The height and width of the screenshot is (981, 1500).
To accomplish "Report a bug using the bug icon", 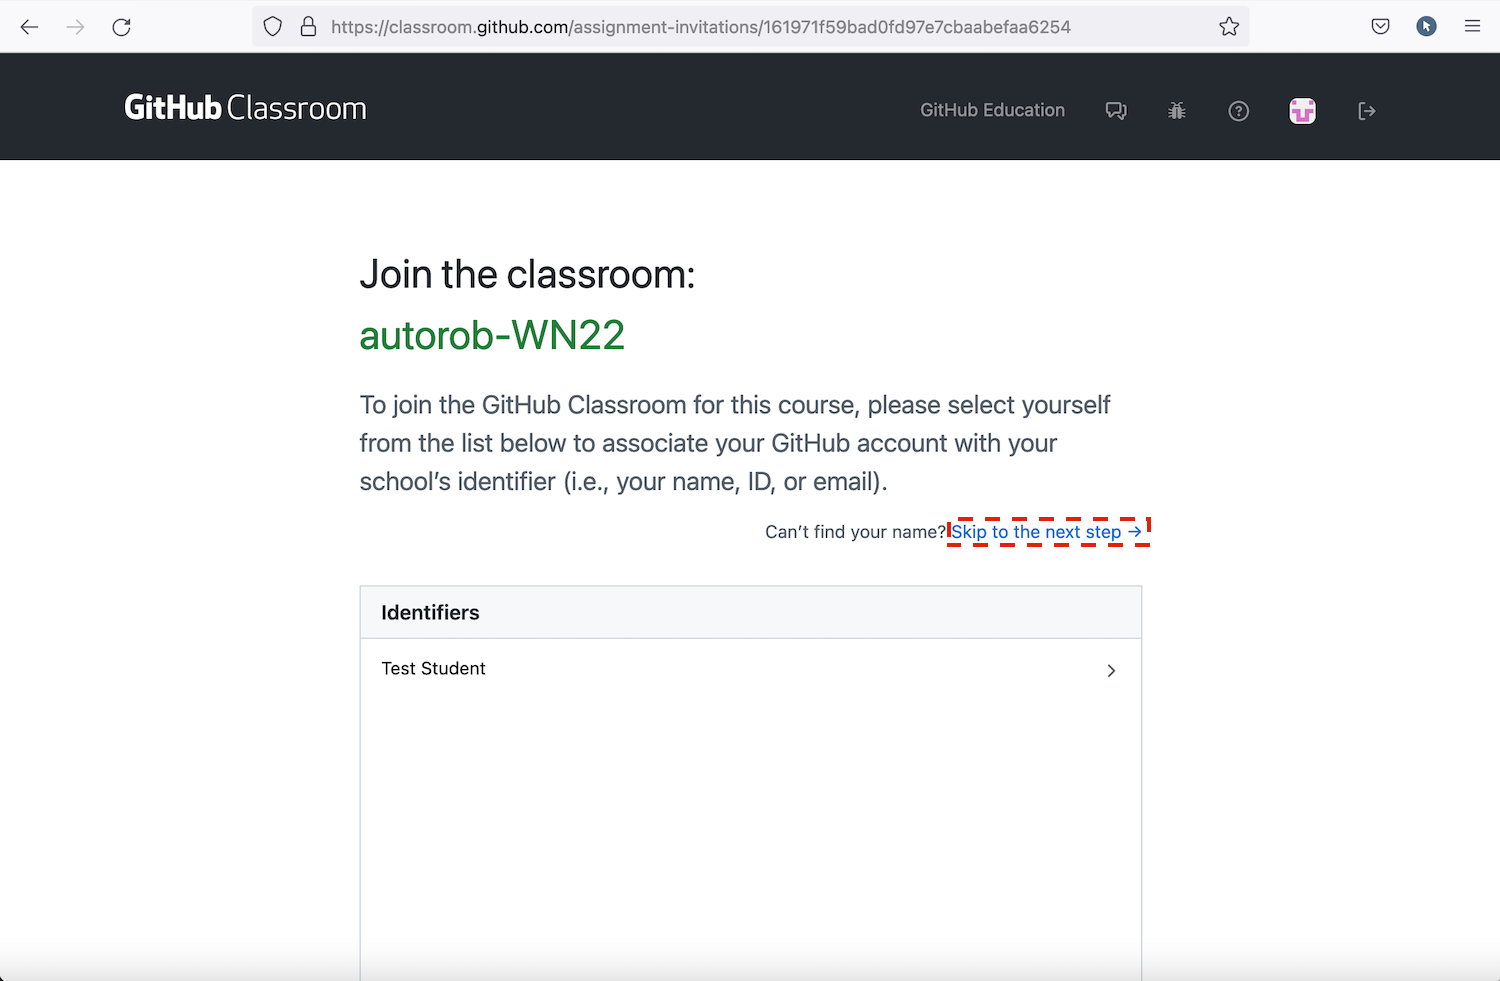I will tap(1177, 111).
